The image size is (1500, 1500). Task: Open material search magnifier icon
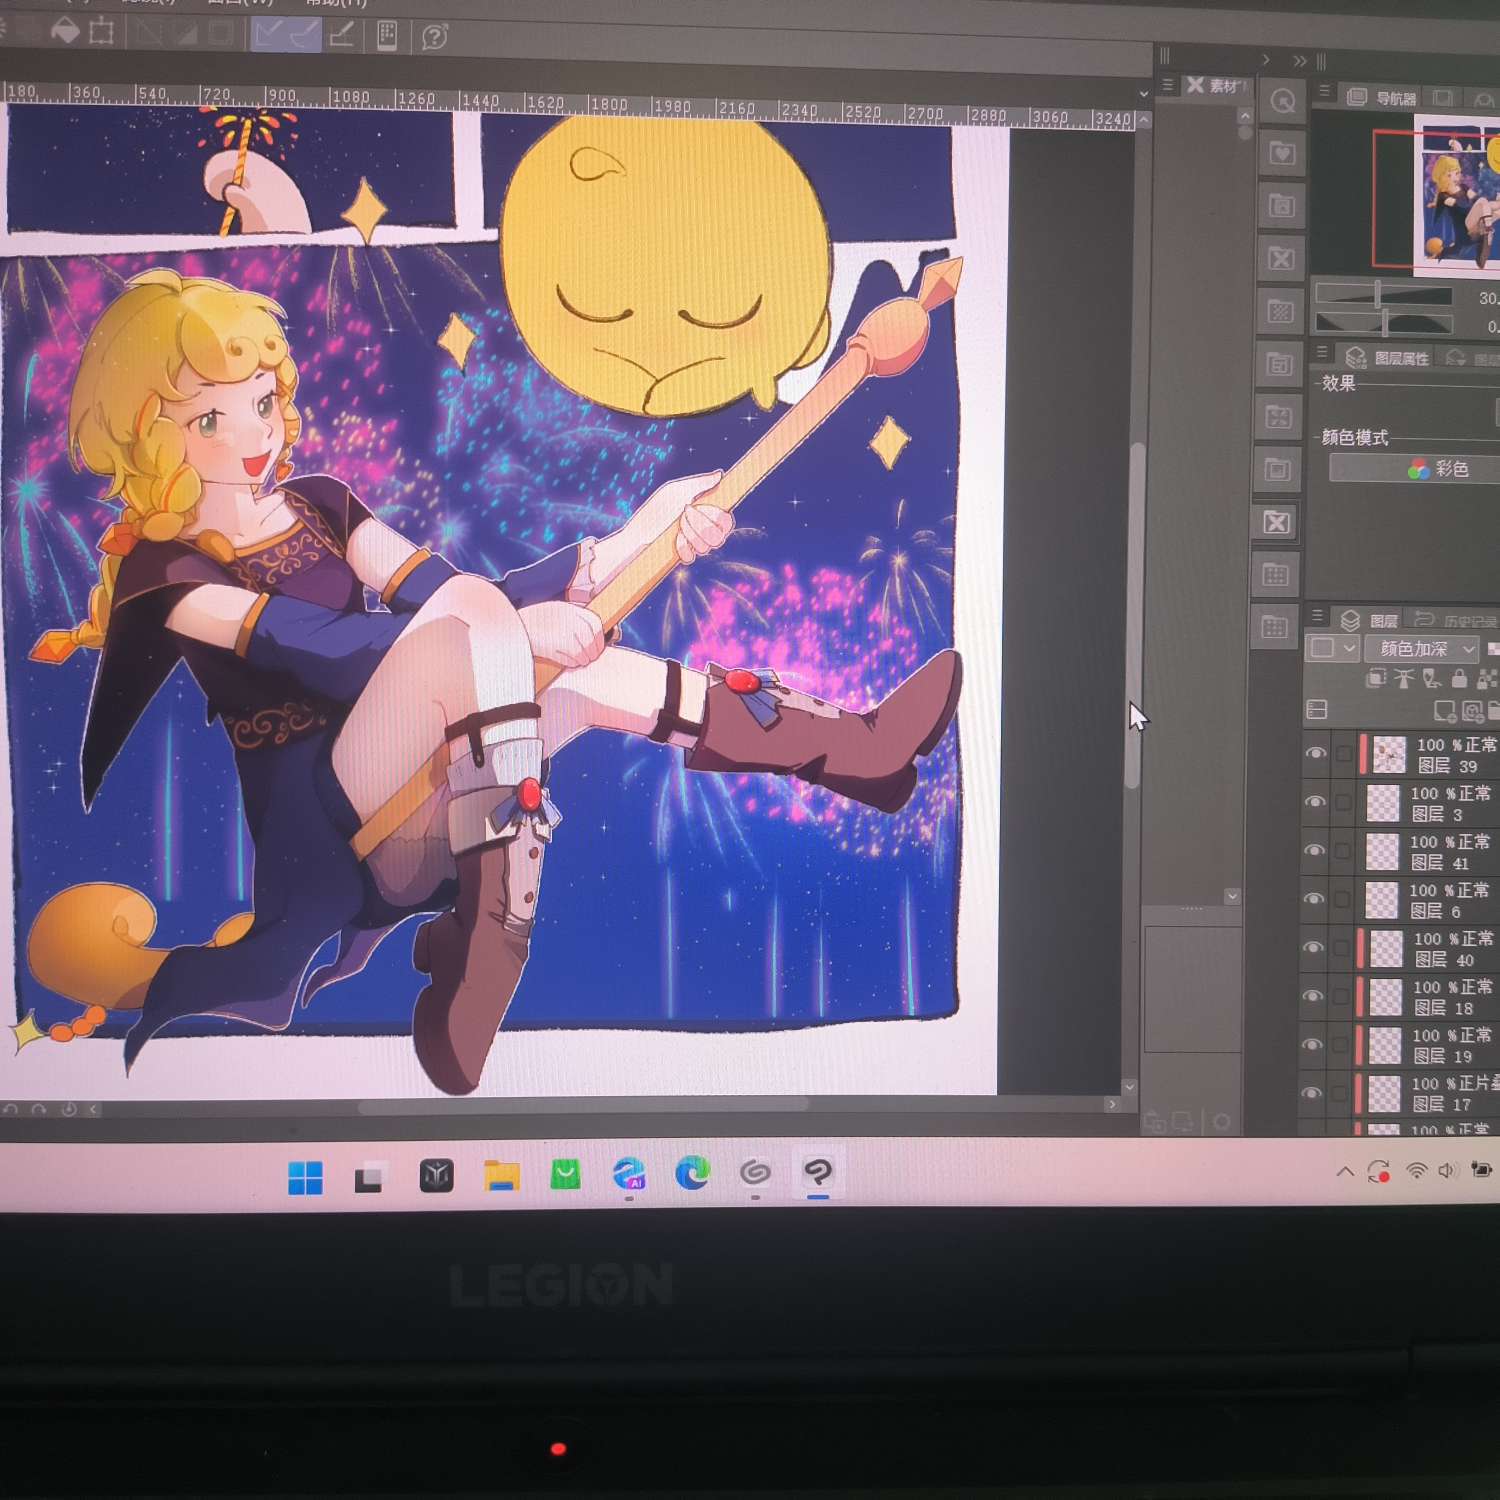pyautogui.click(x=1281, y=101)
